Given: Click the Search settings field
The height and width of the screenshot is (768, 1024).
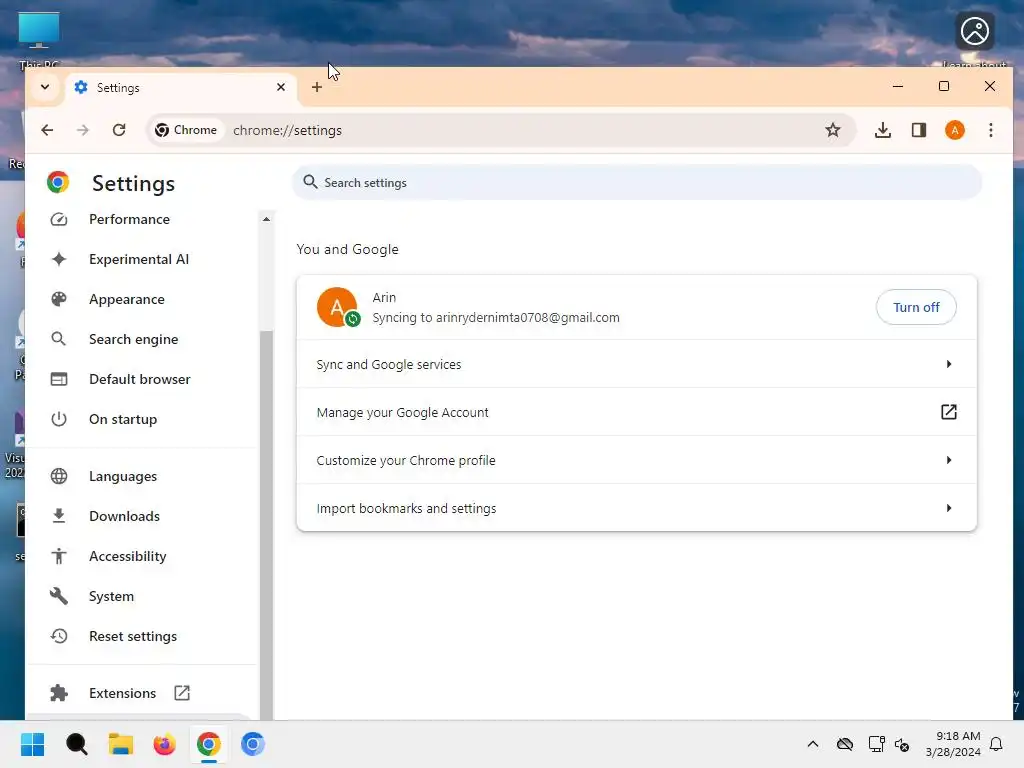Looking at the screenshot, I should click(637, 182).
